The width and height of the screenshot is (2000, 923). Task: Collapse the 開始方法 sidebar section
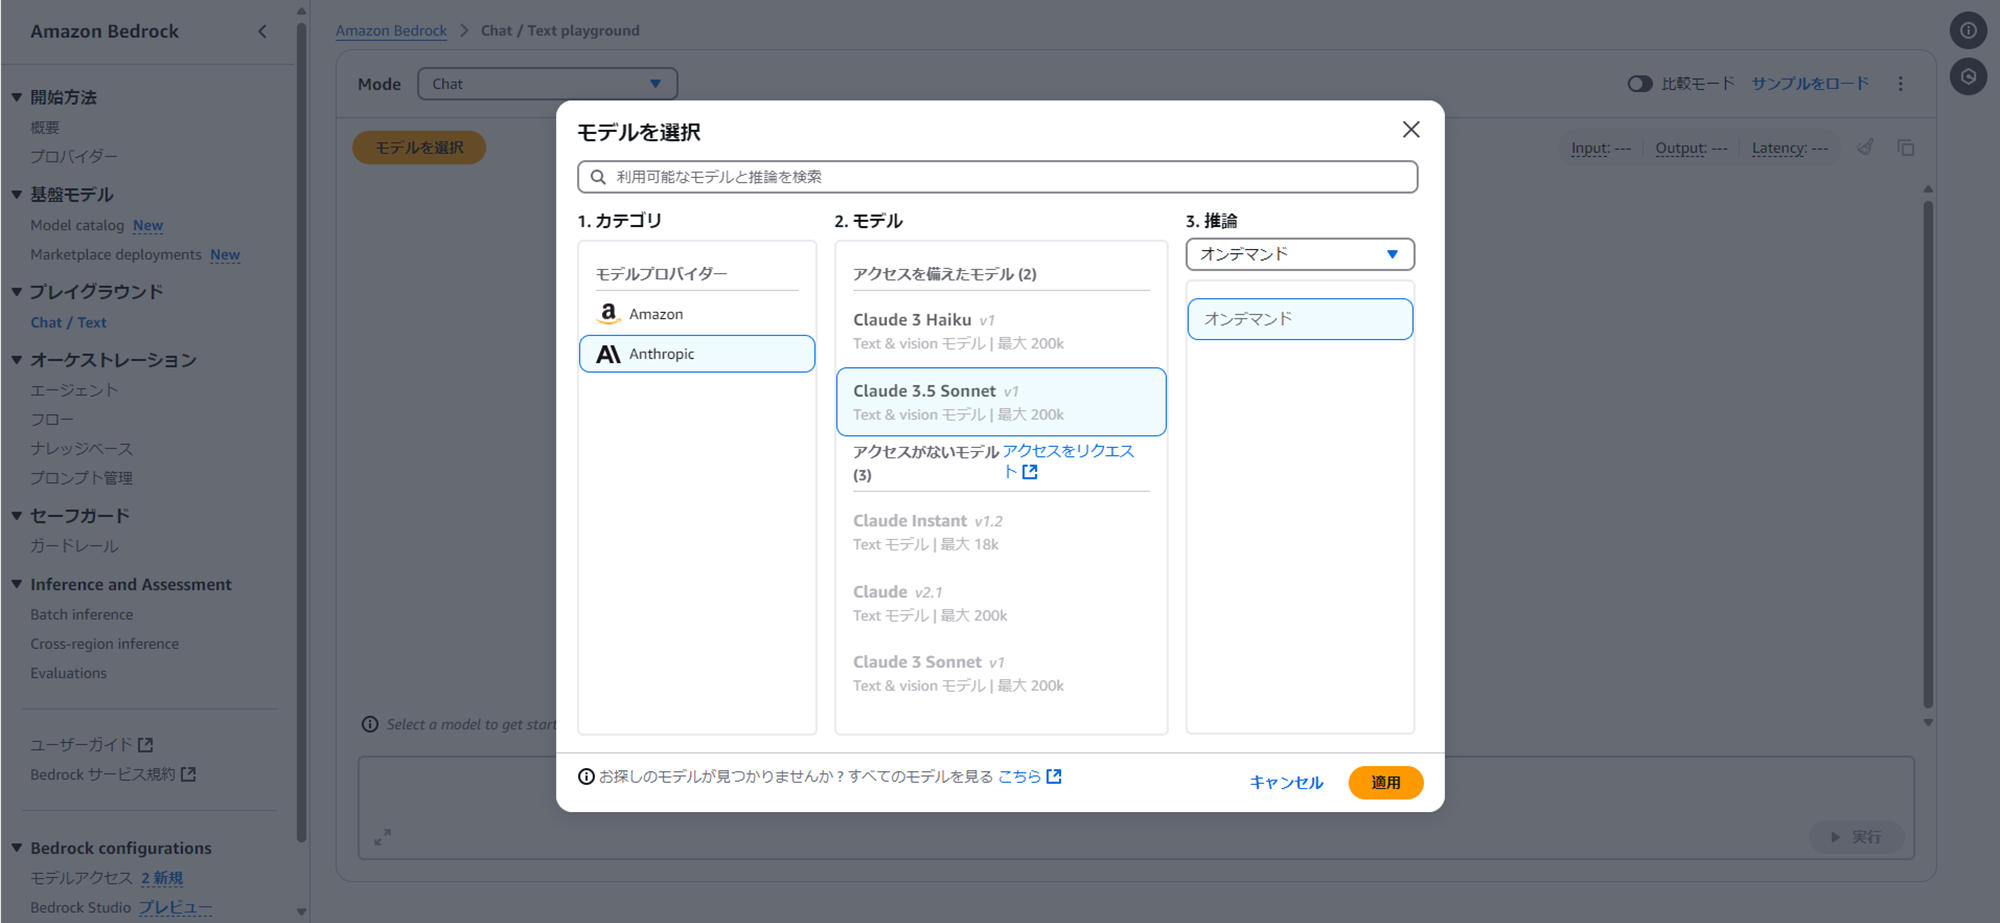click(17, 97)
